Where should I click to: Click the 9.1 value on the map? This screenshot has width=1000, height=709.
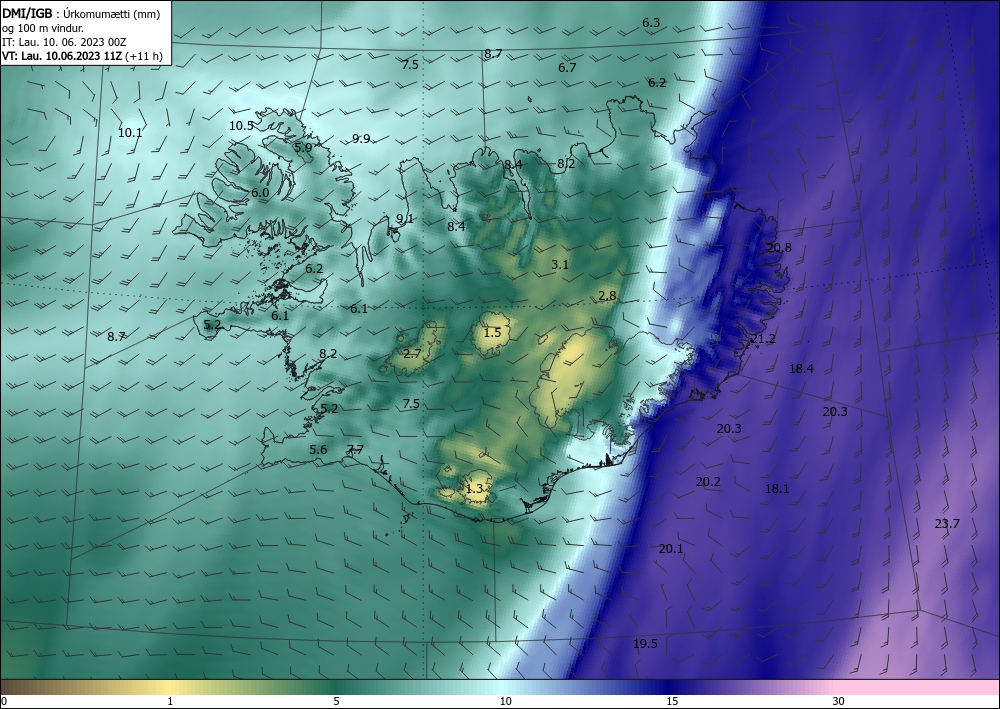[404, 219]
